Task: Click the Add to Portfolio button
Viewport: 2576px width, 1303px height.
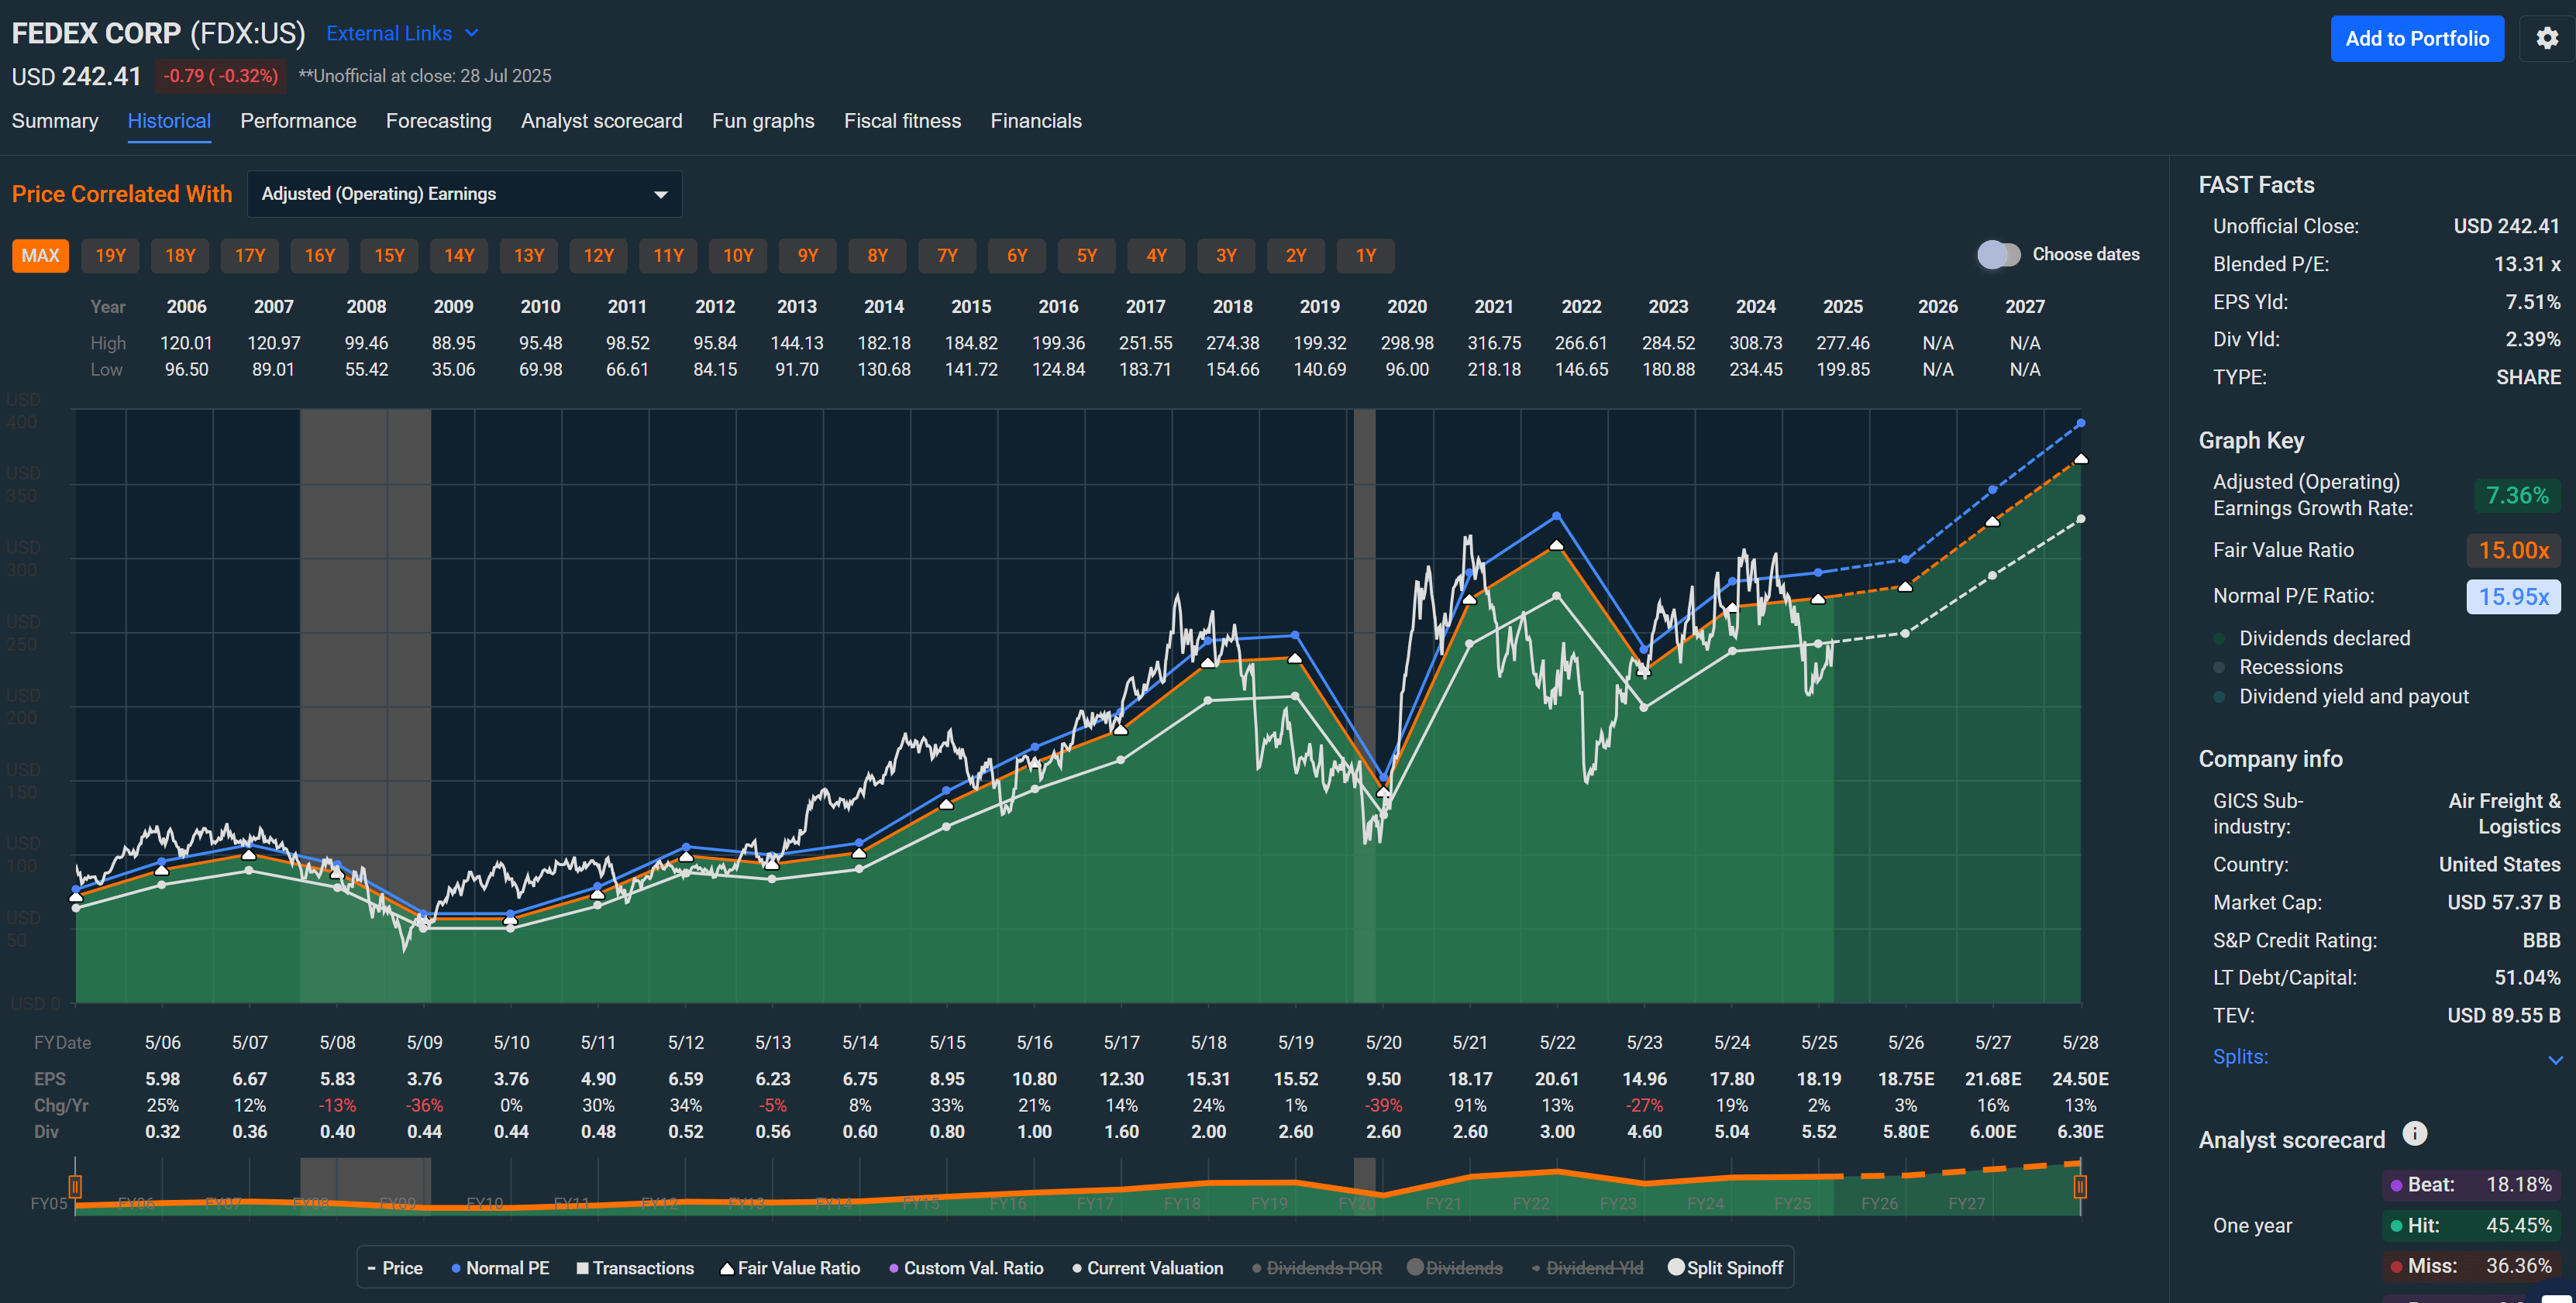Action: 2418,38
